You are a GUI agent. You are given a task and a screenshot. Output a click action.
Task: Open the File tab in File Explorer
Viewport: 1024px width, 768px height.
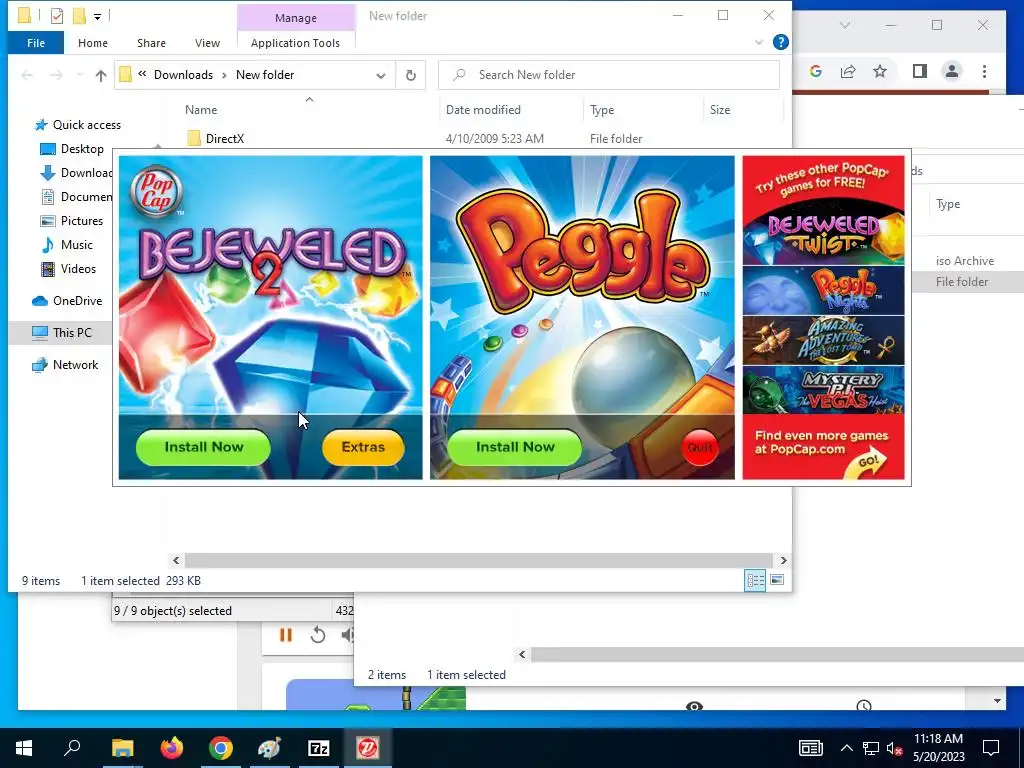(x=36, y=43)
